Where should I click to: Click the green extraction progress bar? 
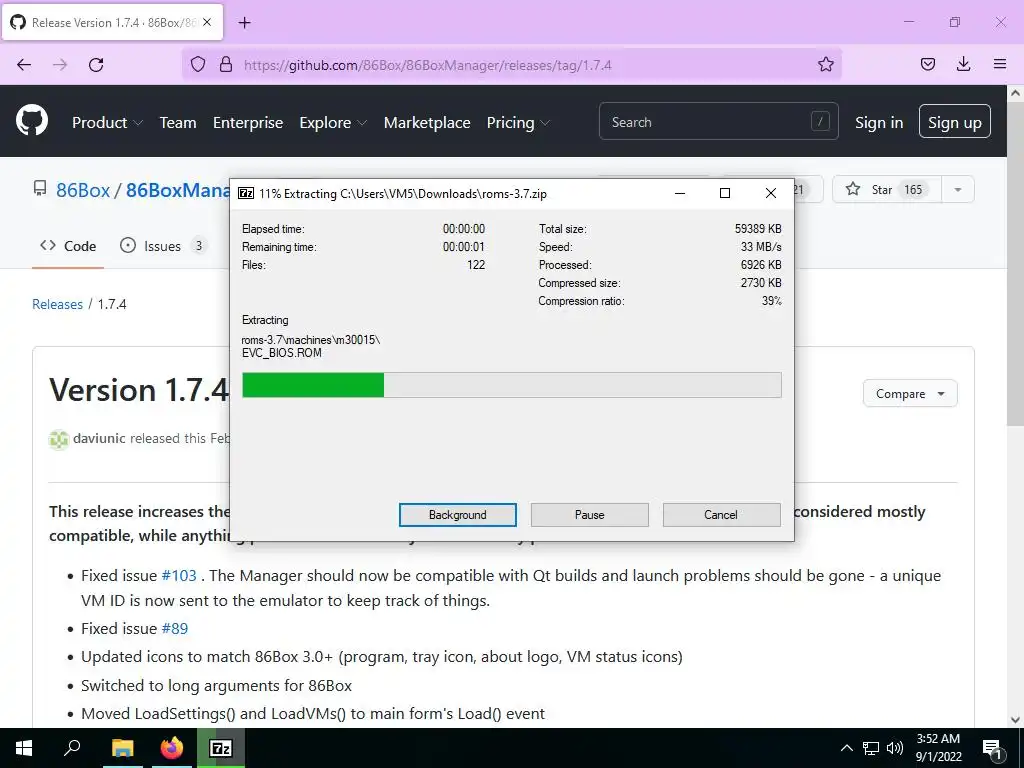coord(313,385)
